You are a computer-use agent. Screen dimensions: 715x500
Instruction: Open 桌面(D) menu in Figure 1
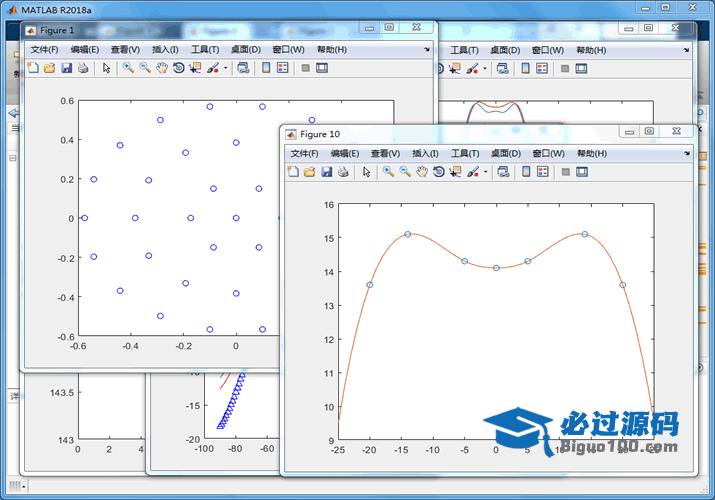coord(246,49)
